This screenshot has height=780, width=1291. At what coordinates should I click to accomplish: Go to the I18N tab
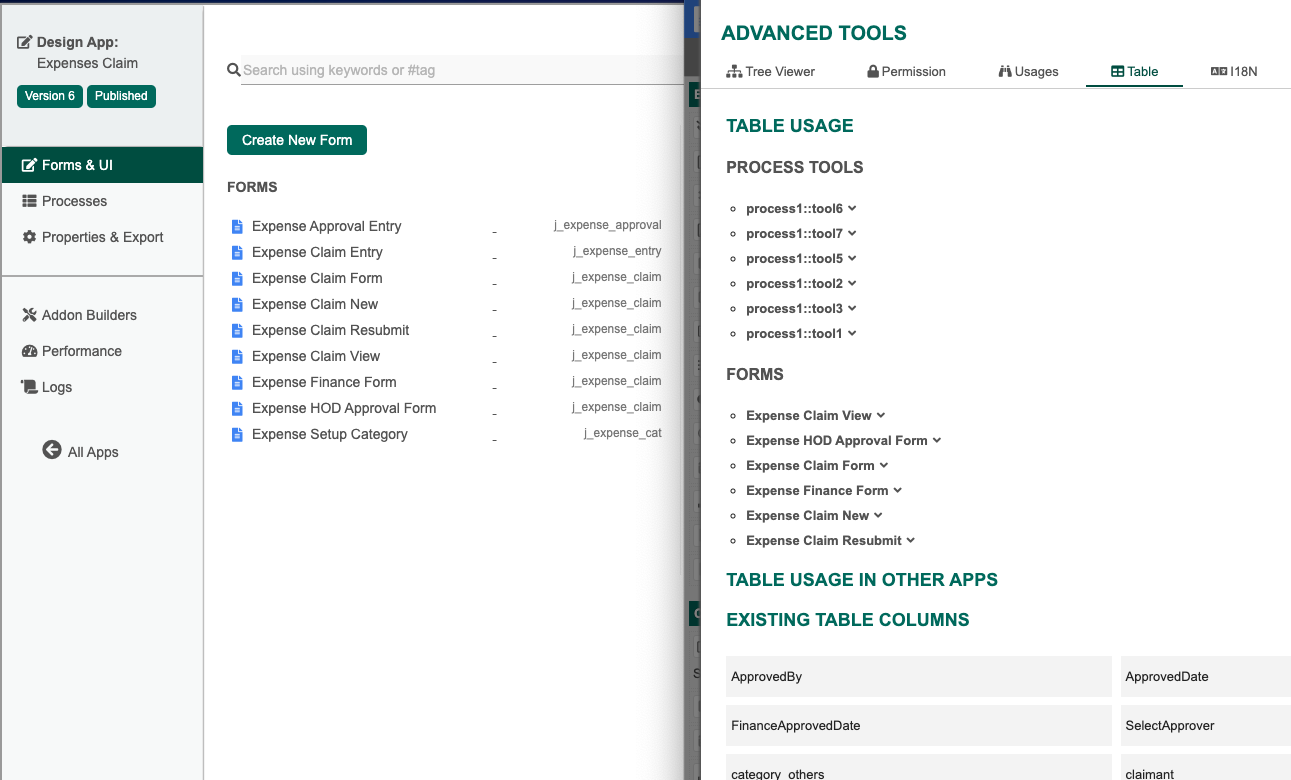coord(1233,72)
